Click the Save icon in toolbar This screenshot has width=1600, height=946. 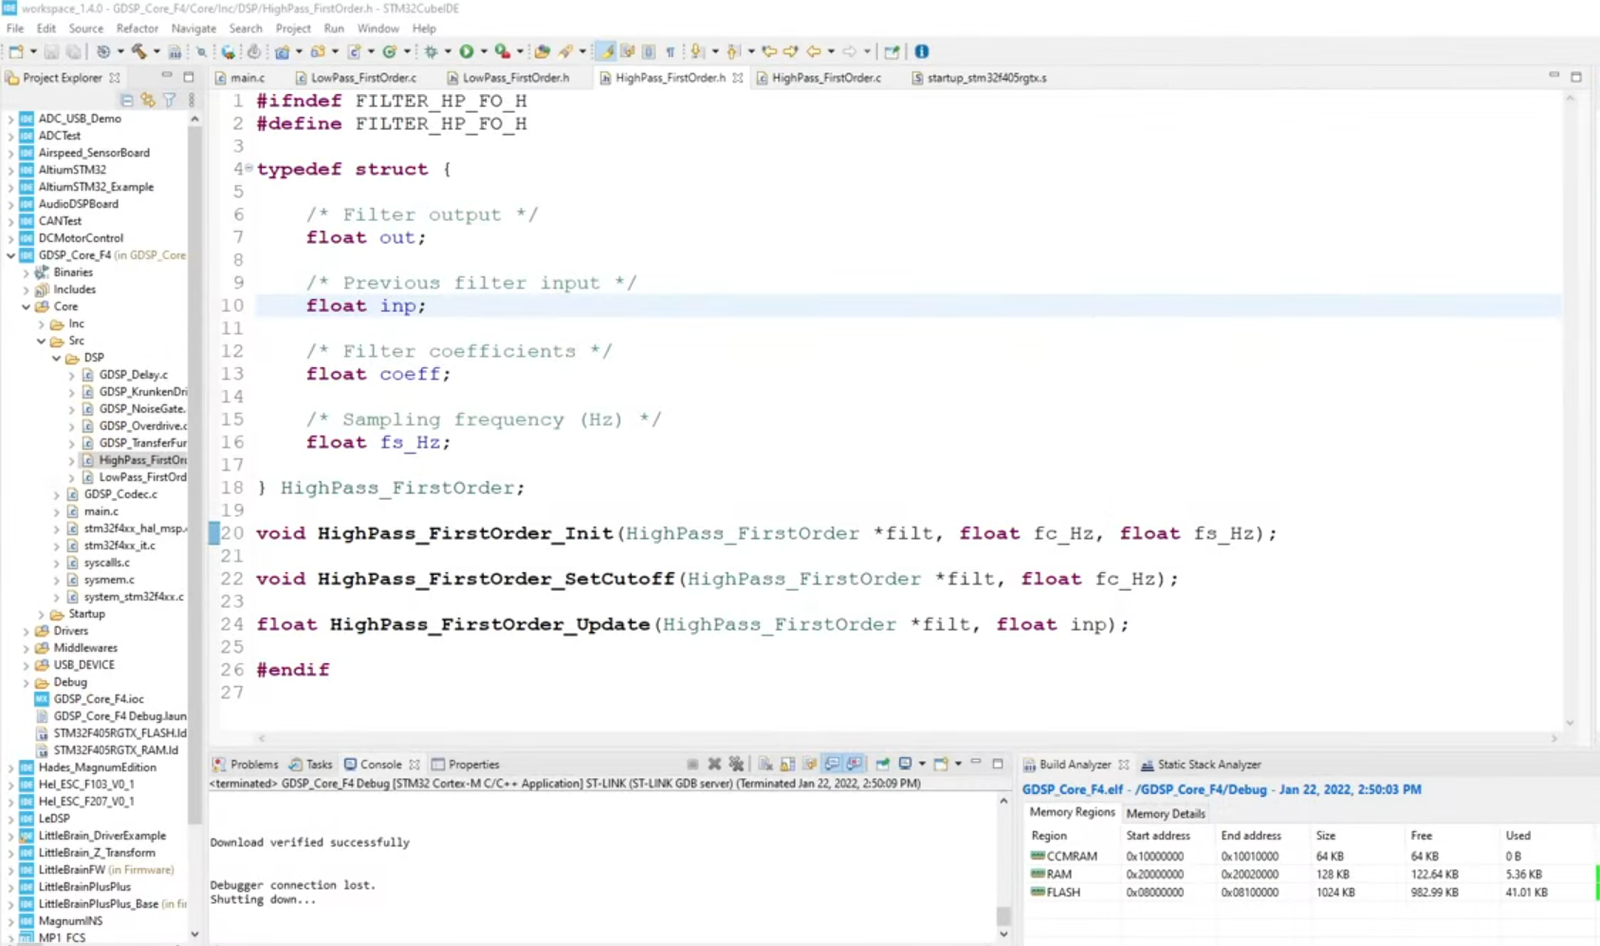tap(51, 51)
